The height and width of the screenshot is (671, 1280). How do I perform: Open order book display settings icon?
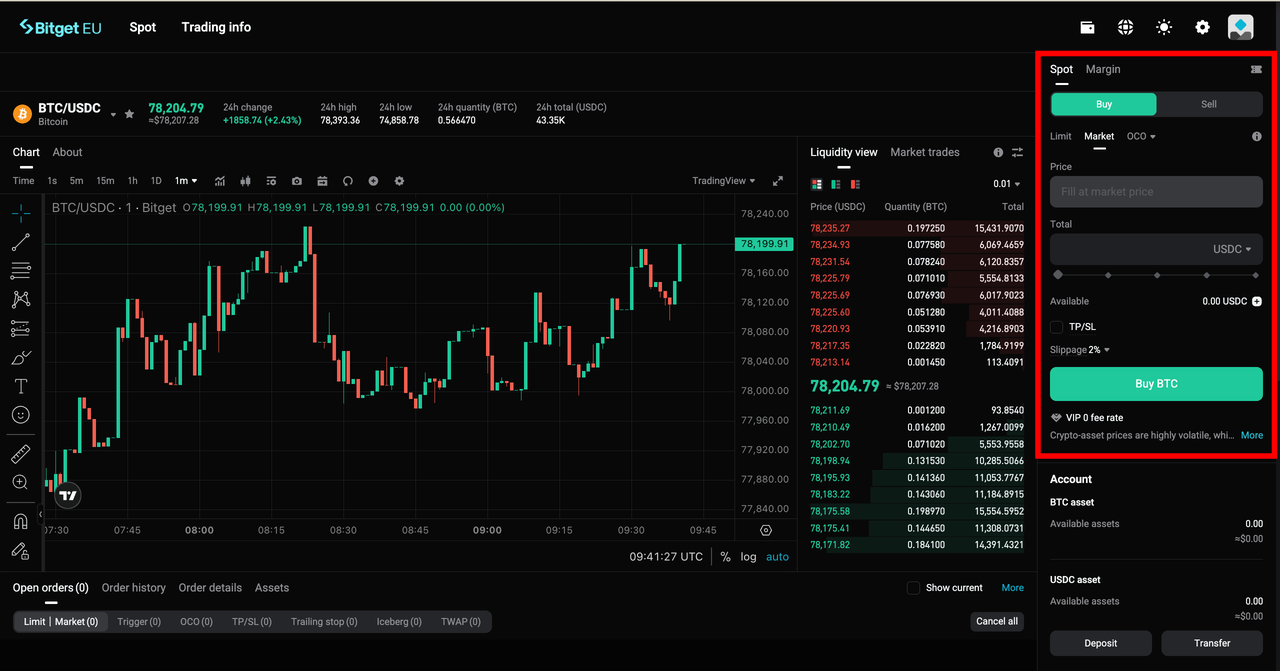[x=1017, y=153]
